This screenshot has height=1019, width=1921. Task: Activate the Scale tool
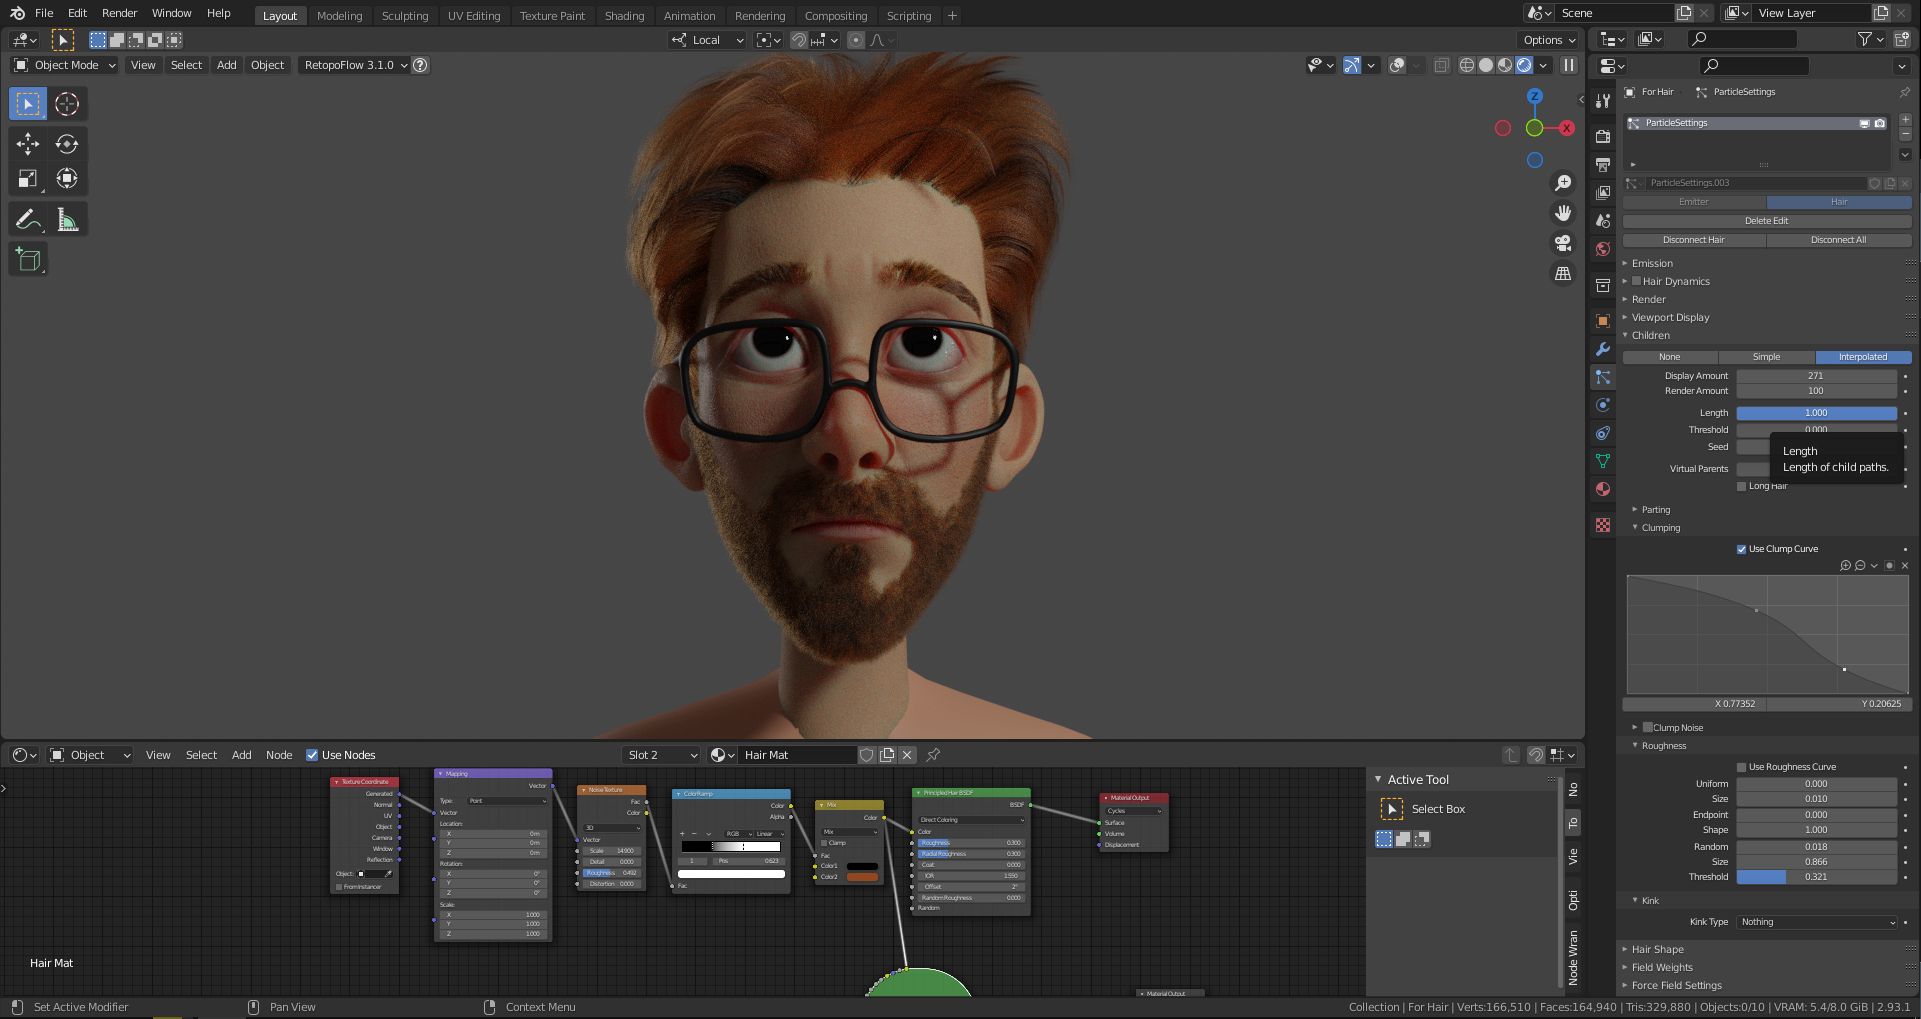coord(28,179)
